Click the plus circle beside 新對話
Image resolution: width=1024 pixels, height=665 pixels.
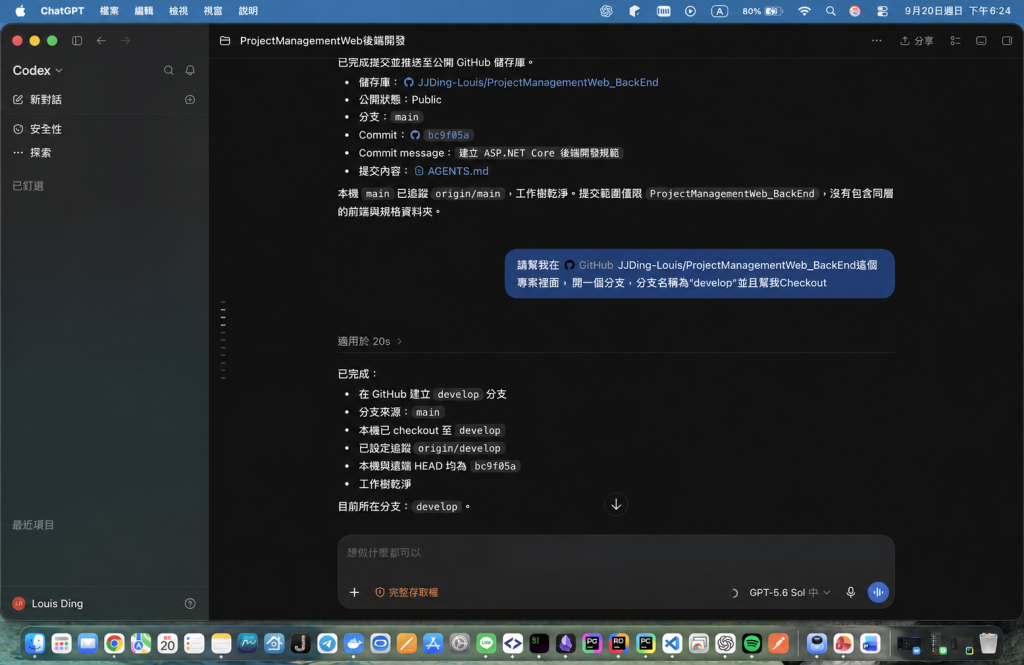[190, 99]
